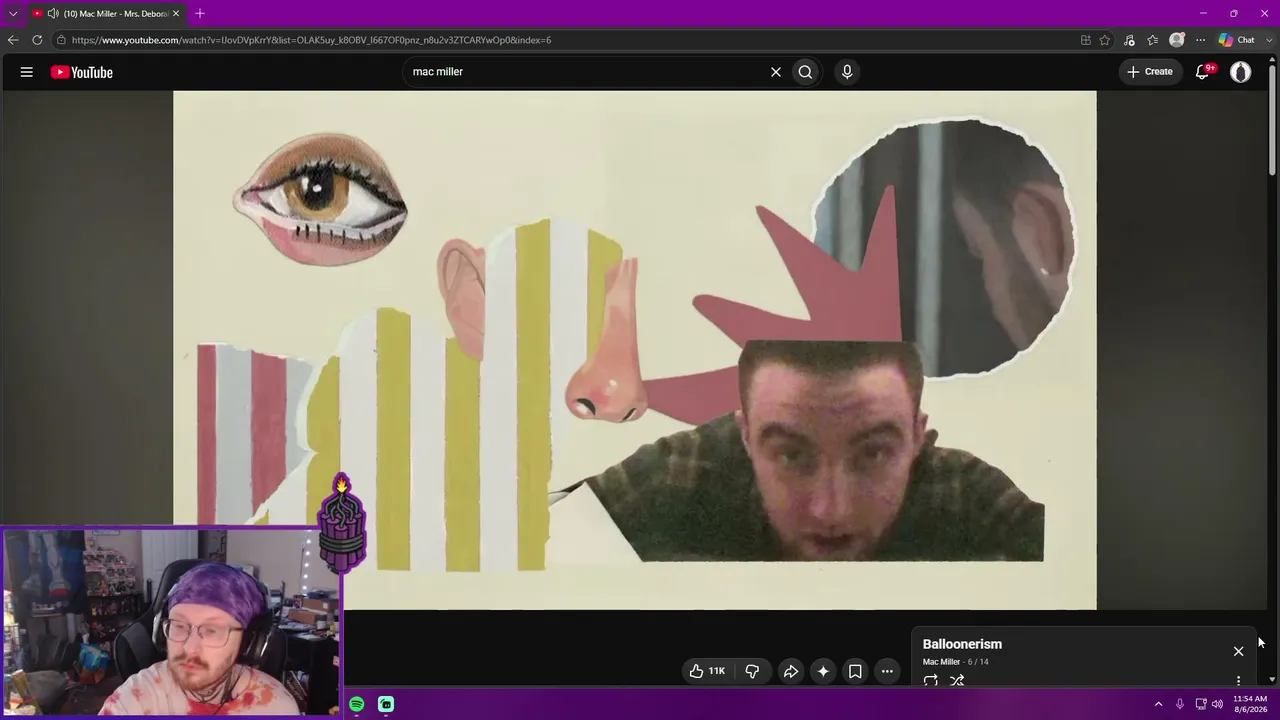Open the green app next to Spotify

coord(386,704)
